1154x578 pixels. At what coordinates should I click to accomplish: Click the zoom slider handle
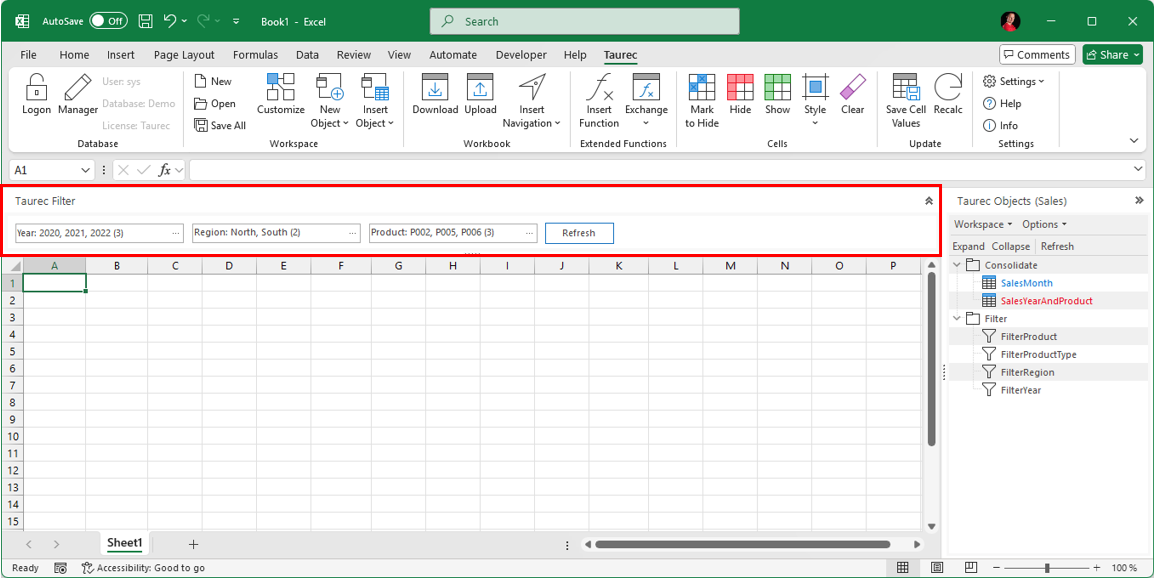1047,568
